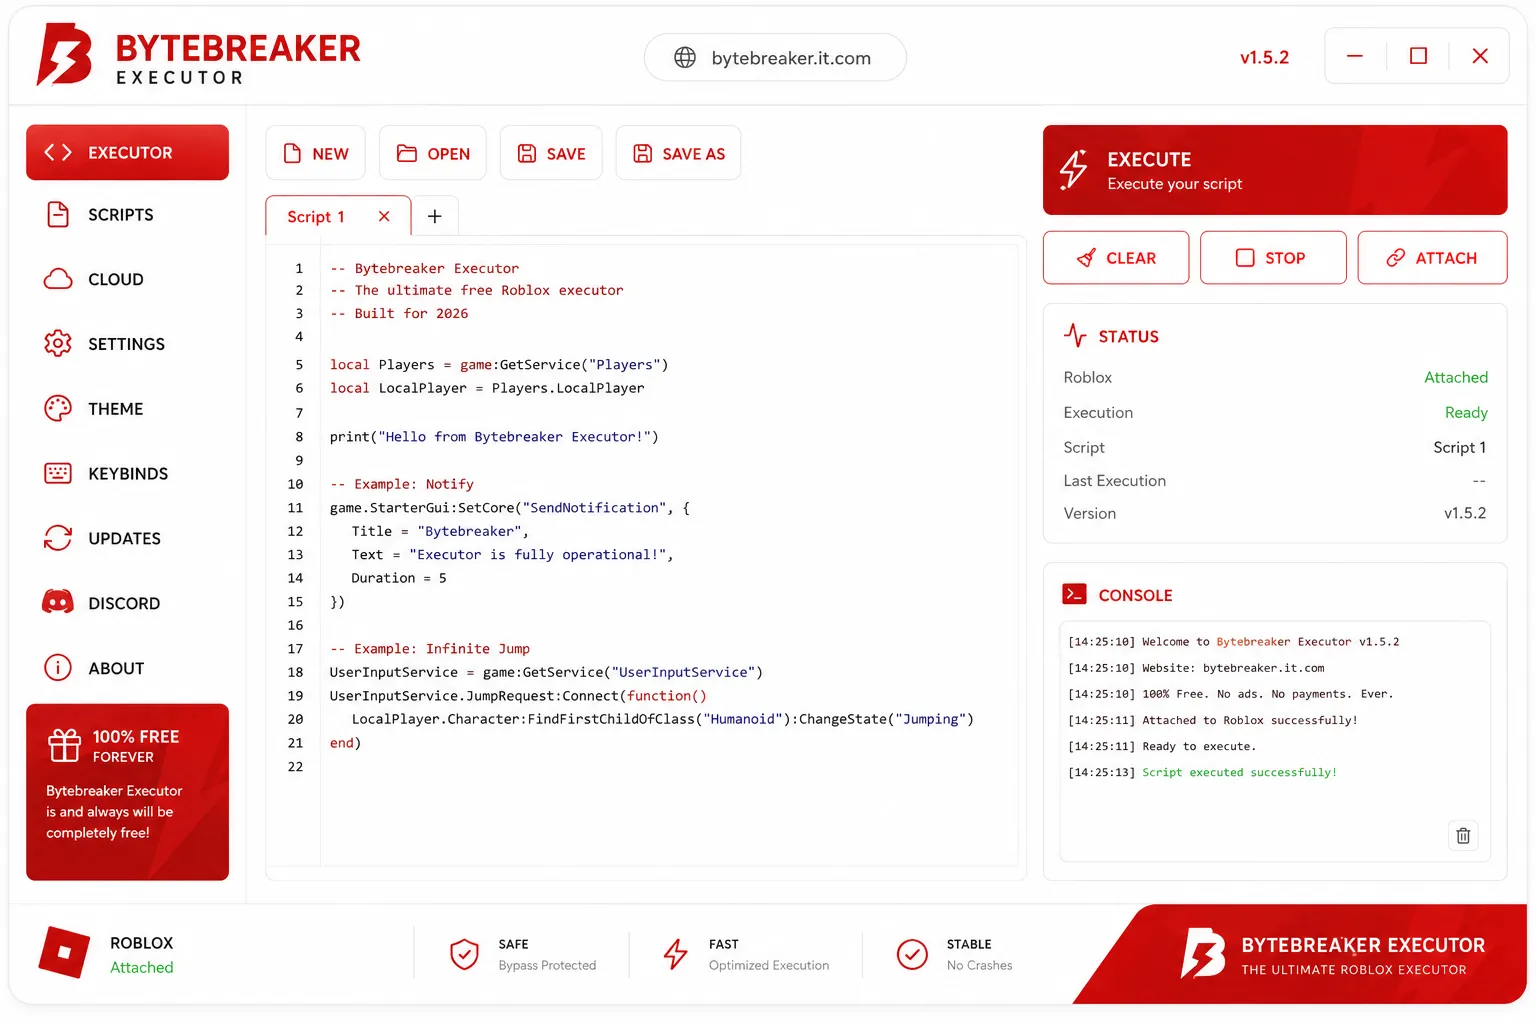Click the ATTACH button

point(1432,258)
